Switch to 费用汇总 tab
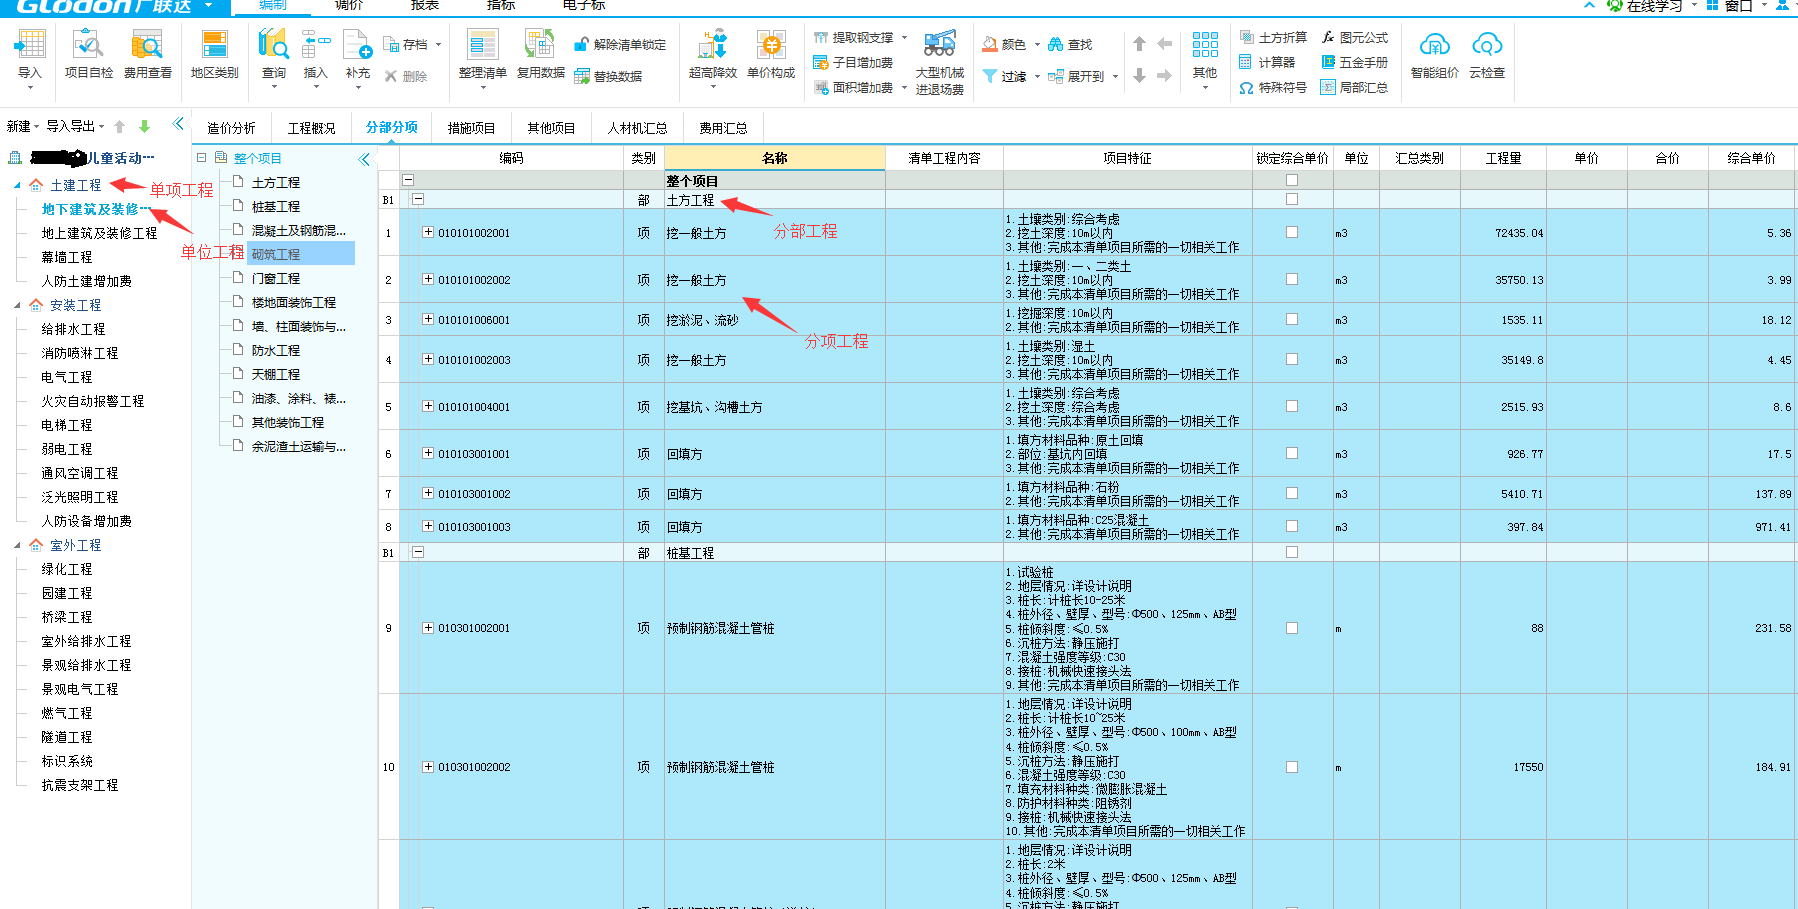The image size is (1798, 909). pyautogui.click(x=723, y=128)
